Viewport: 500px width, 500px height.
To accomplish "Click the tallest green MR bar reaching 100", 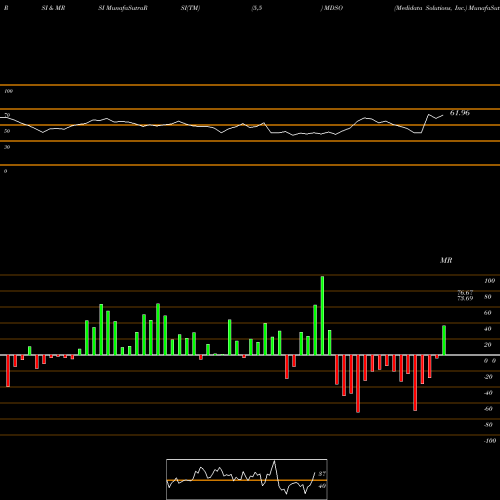I will coord(322,315).
